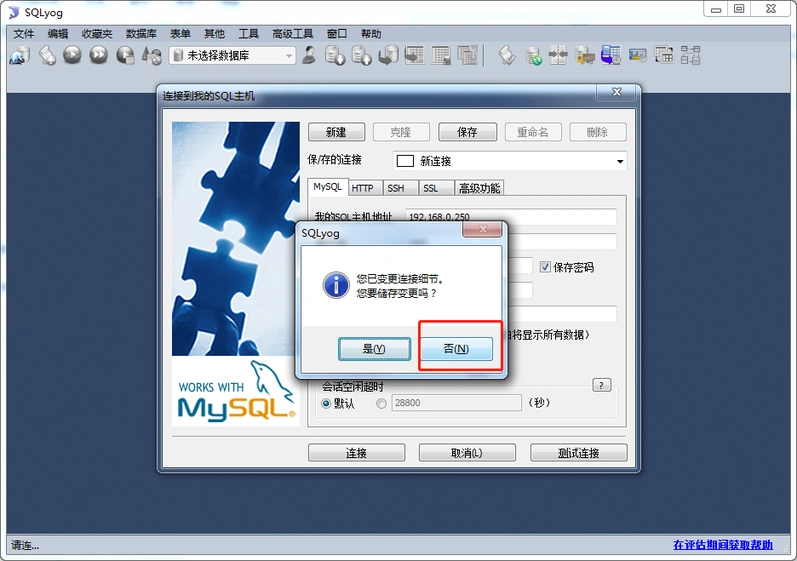The width and height of the screenshot is (797, 561).
Task: Click the stacked tables toolbar icon
Action: coord(468,55)
